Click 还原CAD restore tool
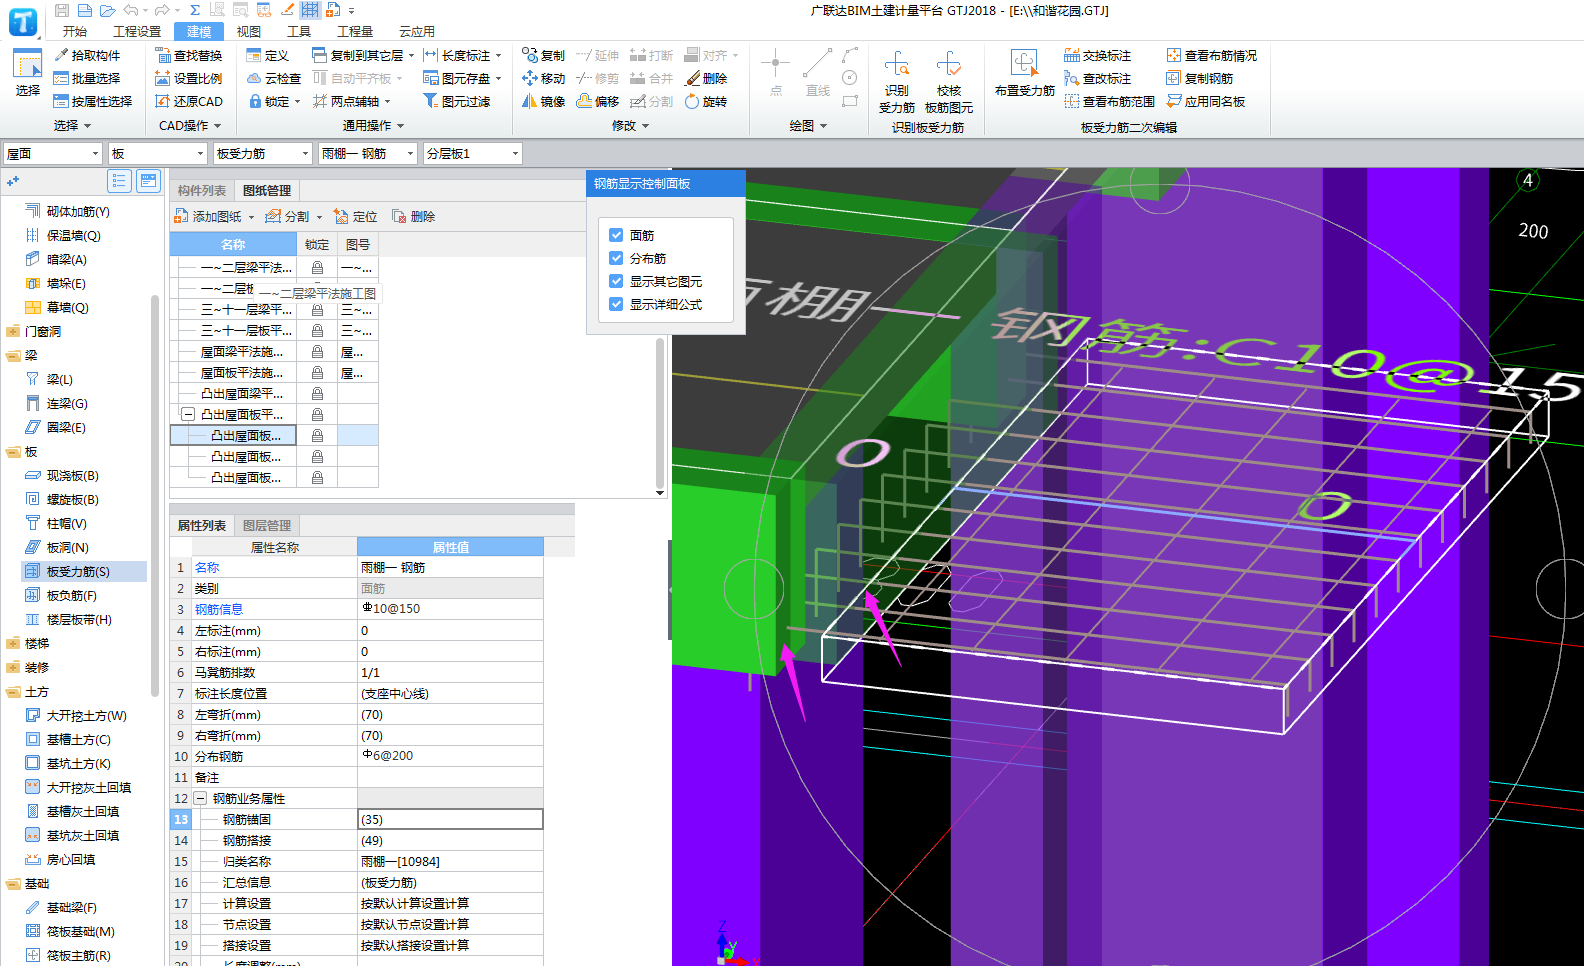 (189, 102)
